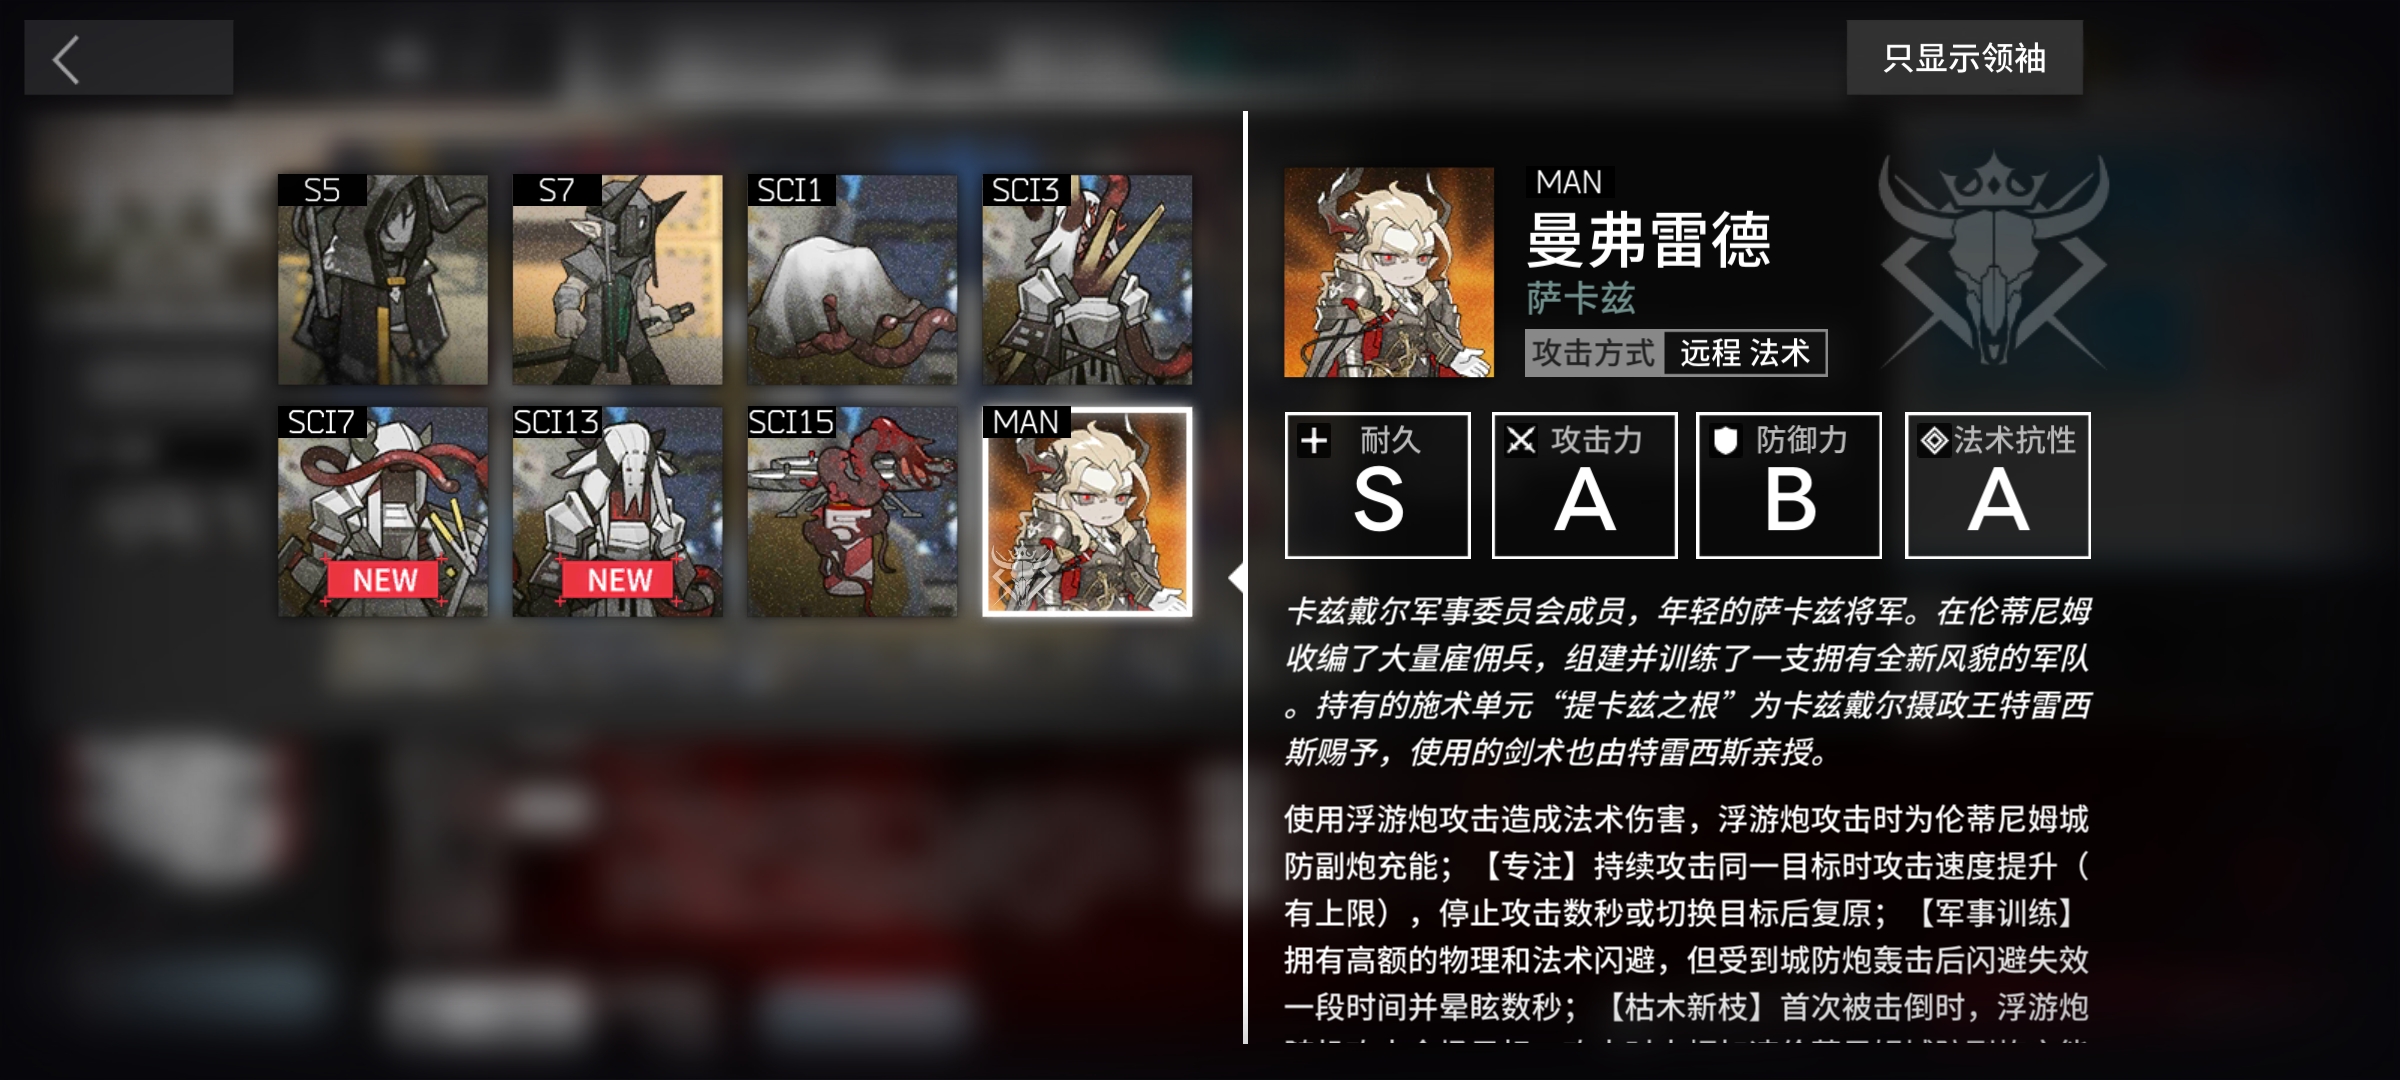Click the 攻击方式 远程 法术 tag

point(1676,353)
